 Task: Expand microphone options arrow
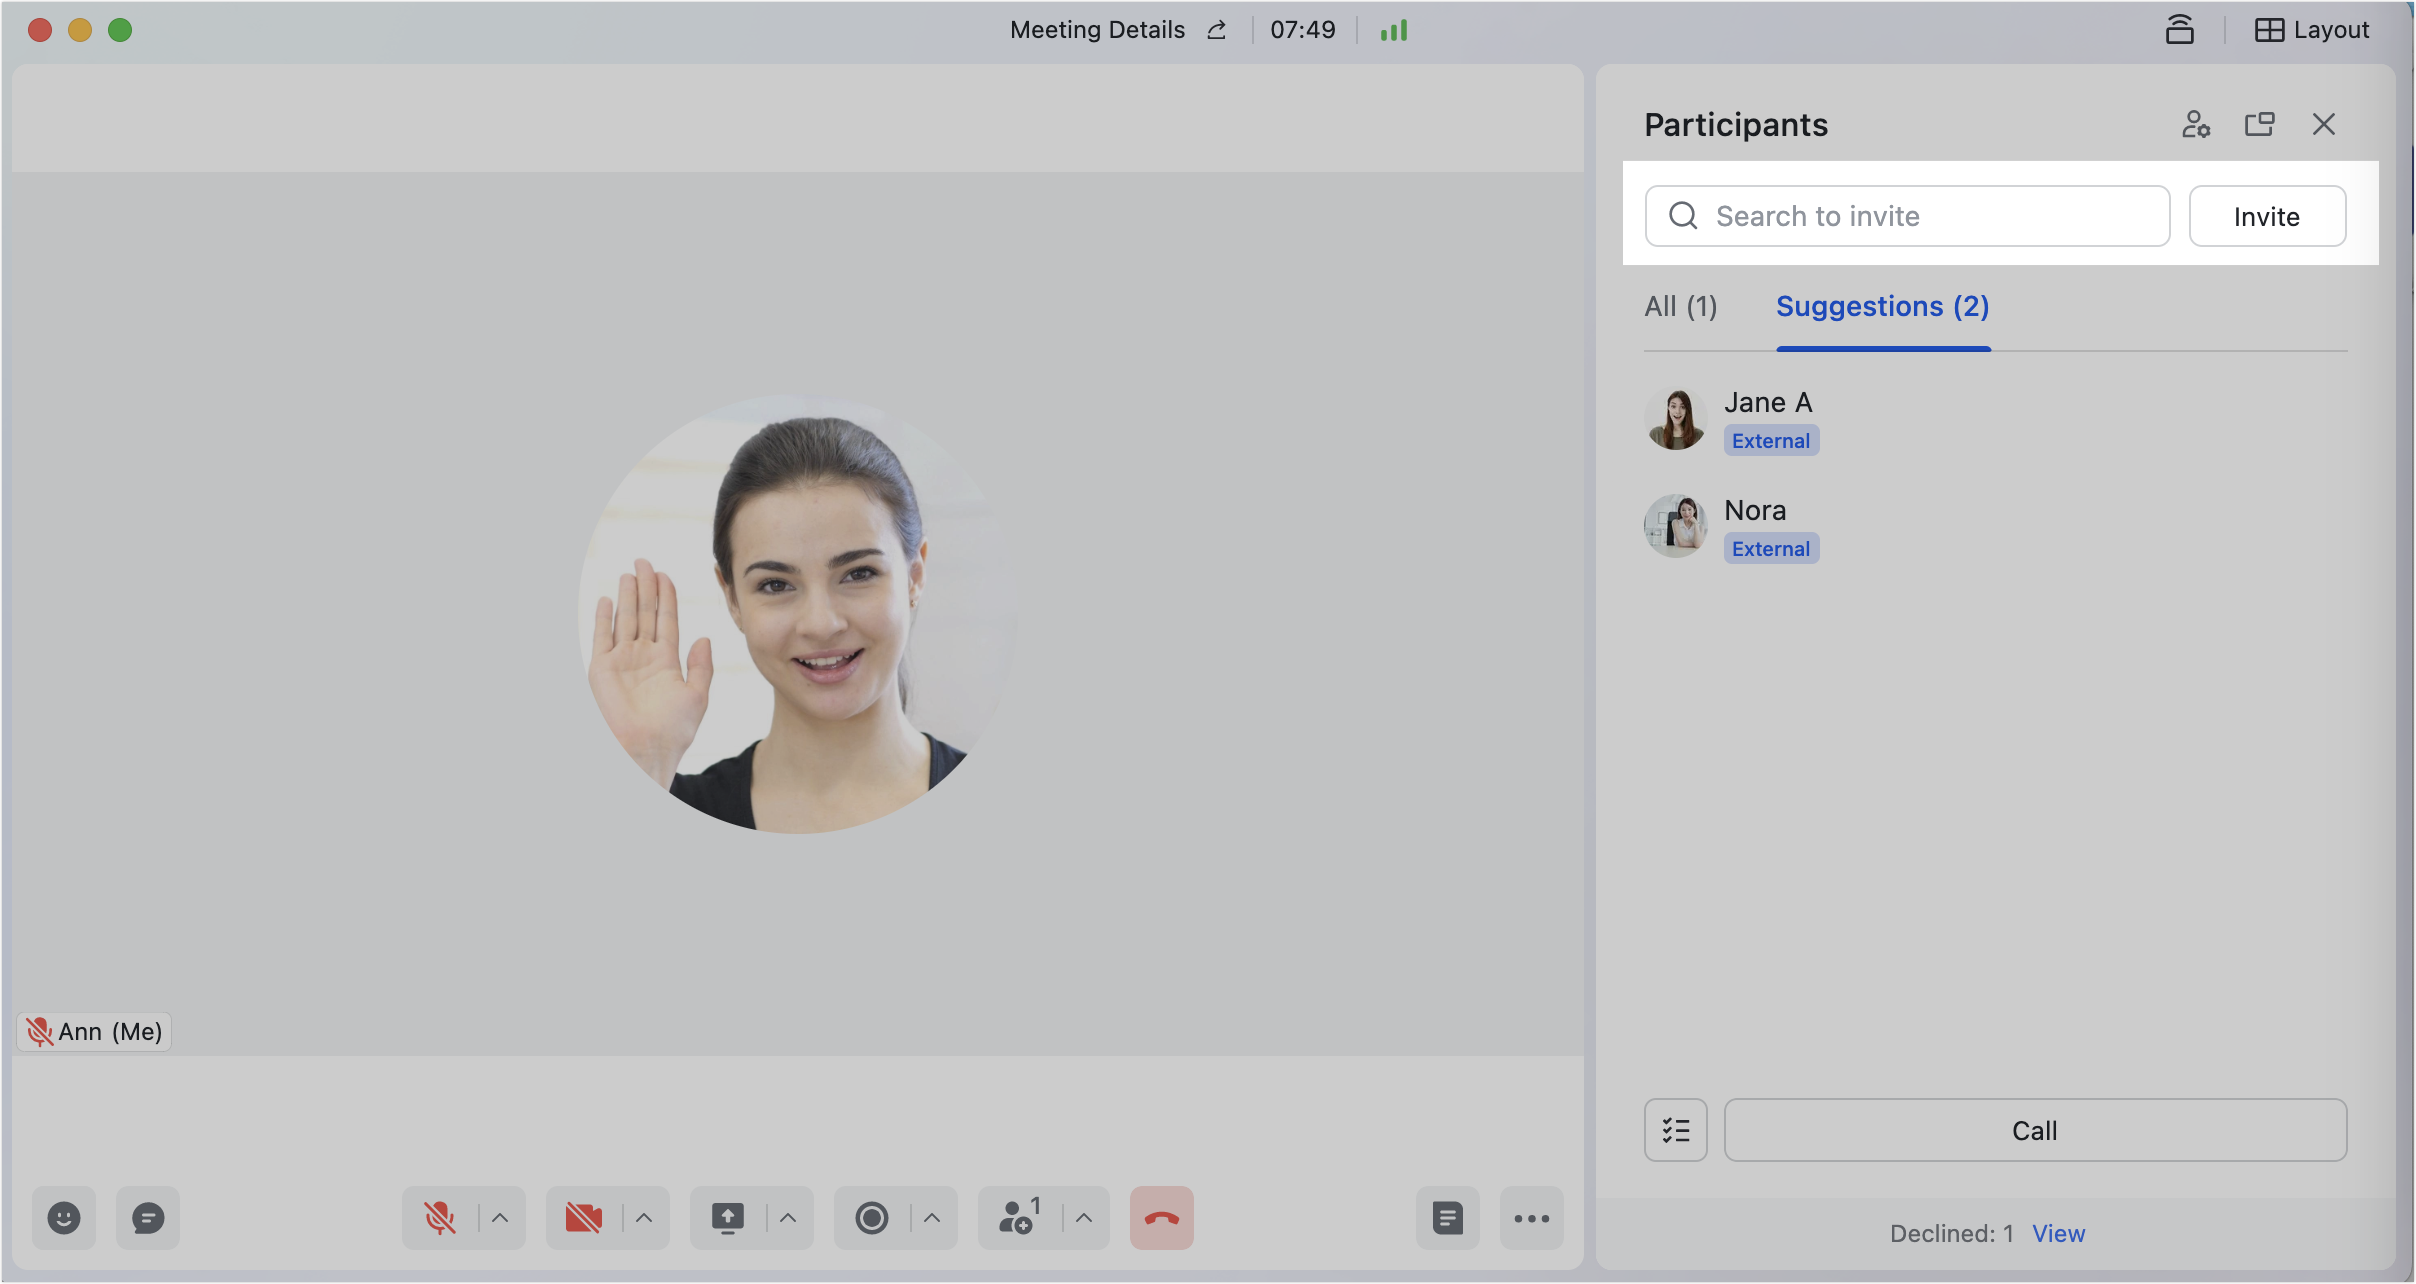point(501,1218)
